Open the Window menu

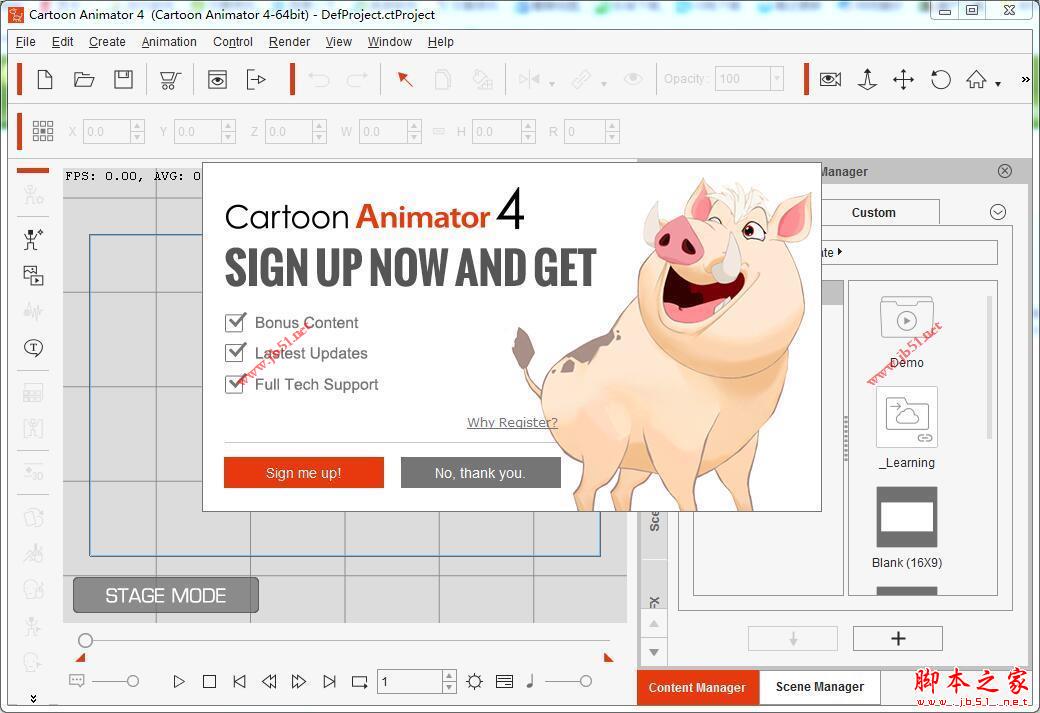point(390,42)
